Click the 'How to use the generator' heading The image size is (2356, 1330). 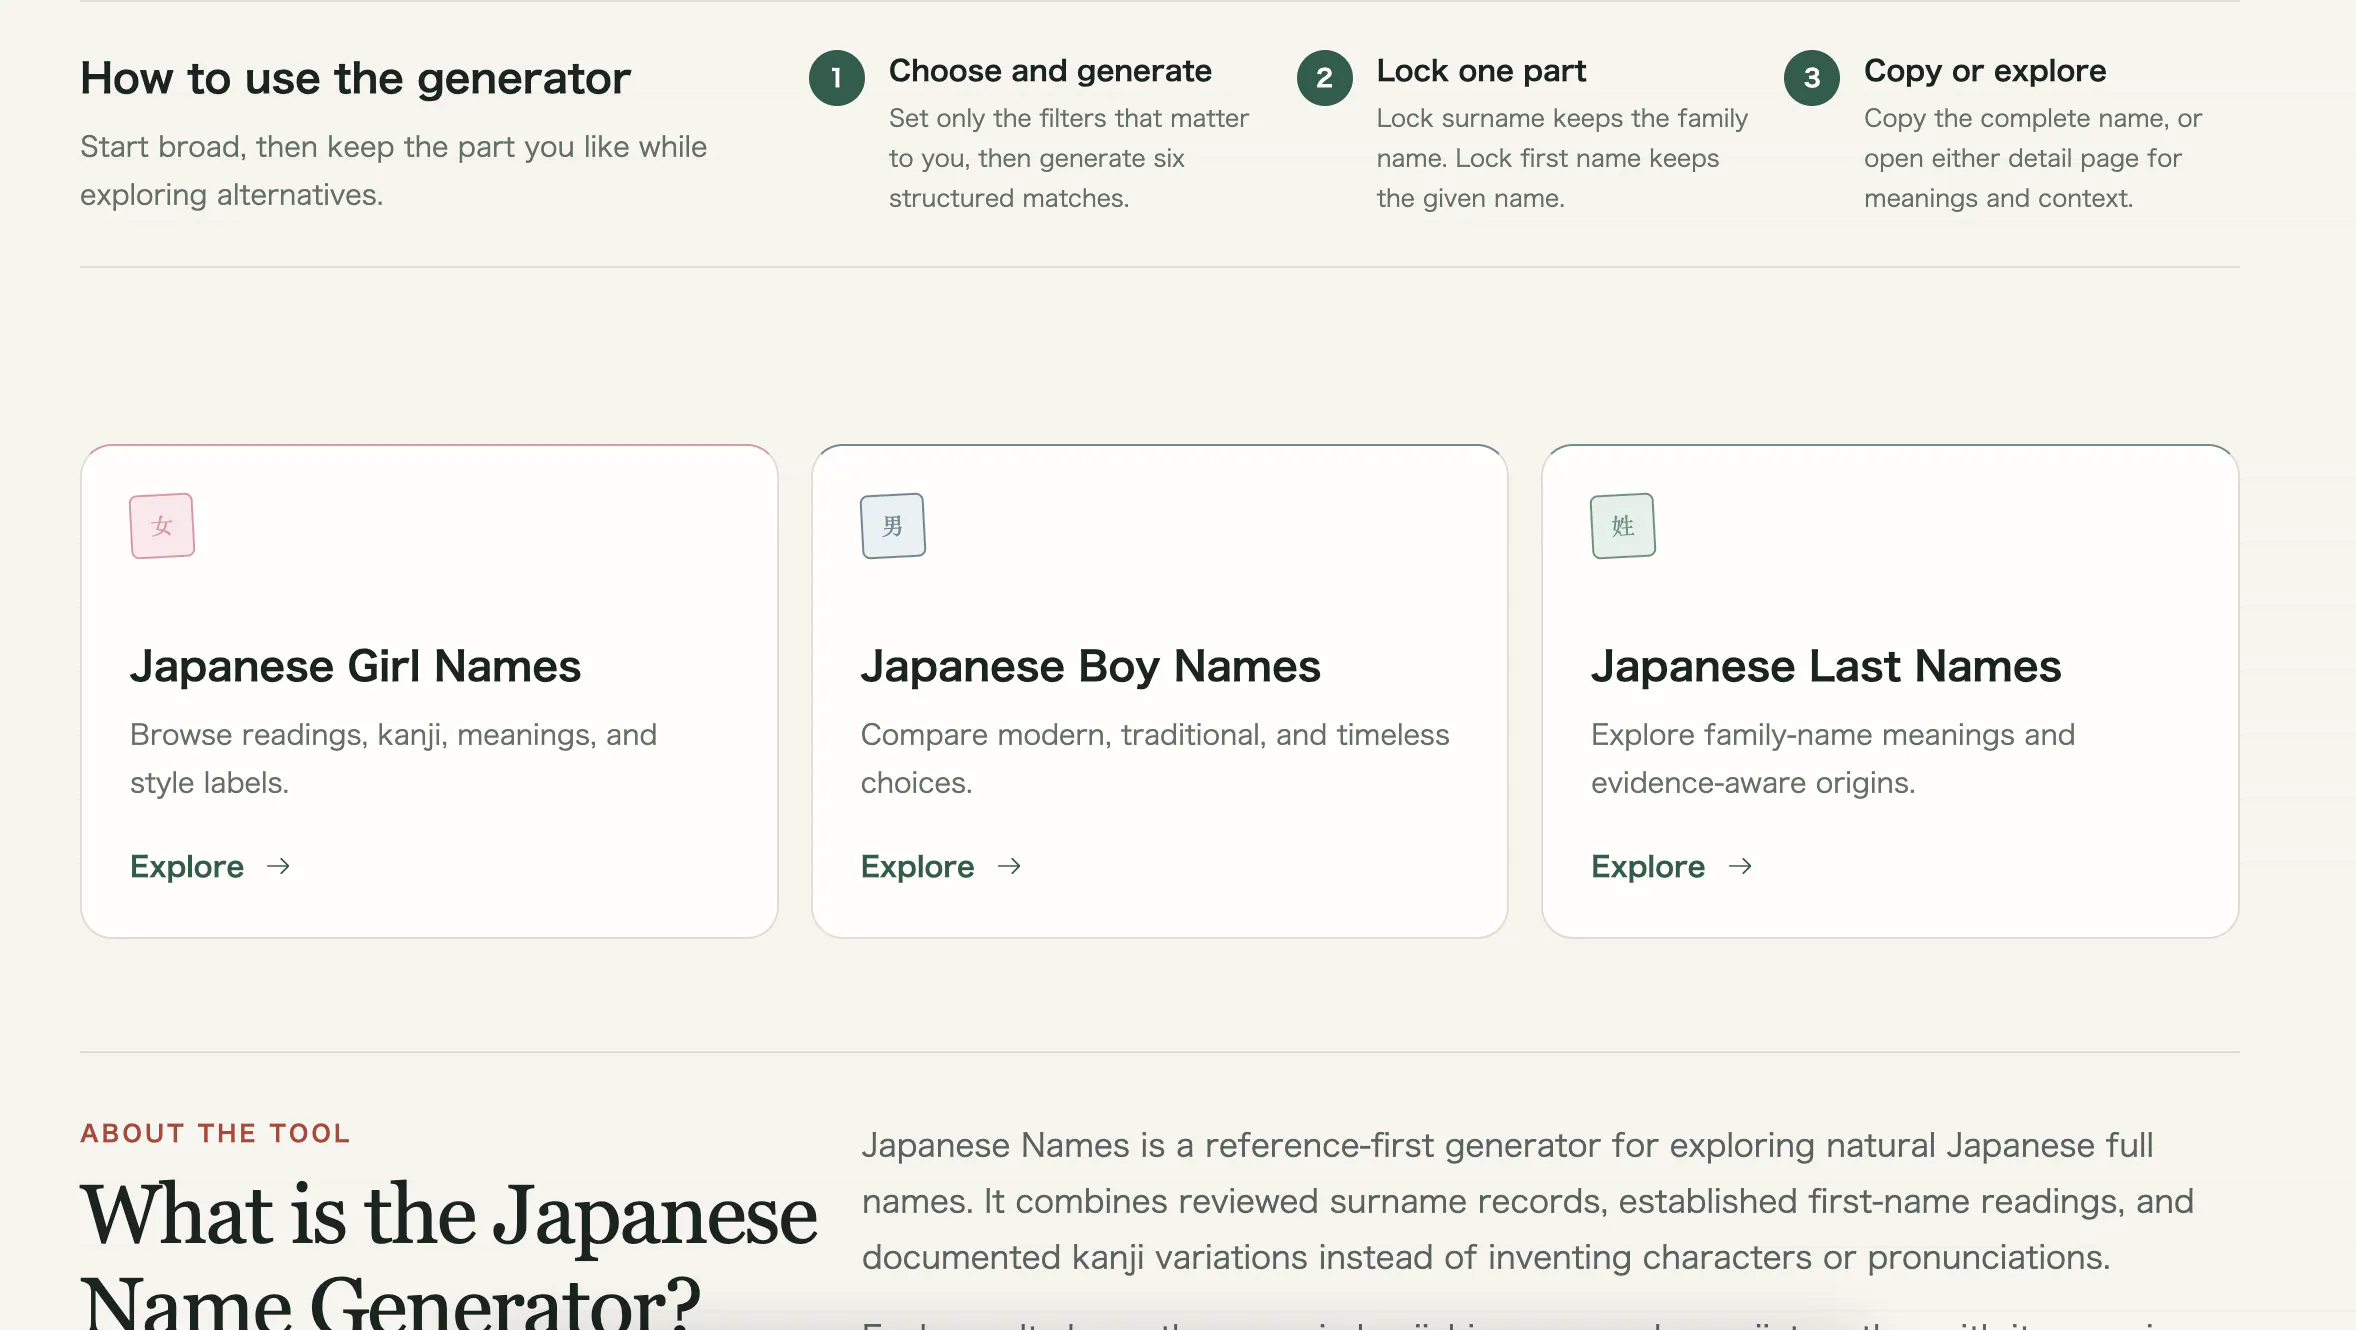pyautogui.click(x=355, y=78)
